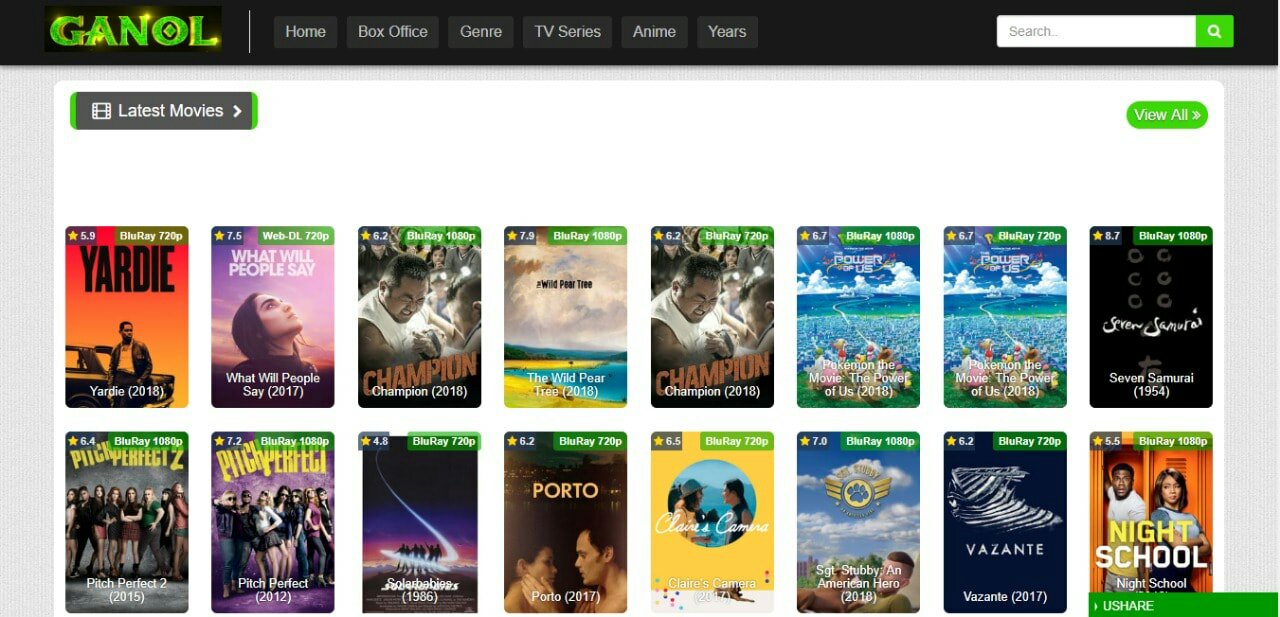The height and width of the screenshot is (617, 1280).
Task: Open the Sgt. Stubby: An American Hero poster
Action: [x=858, y=522]
